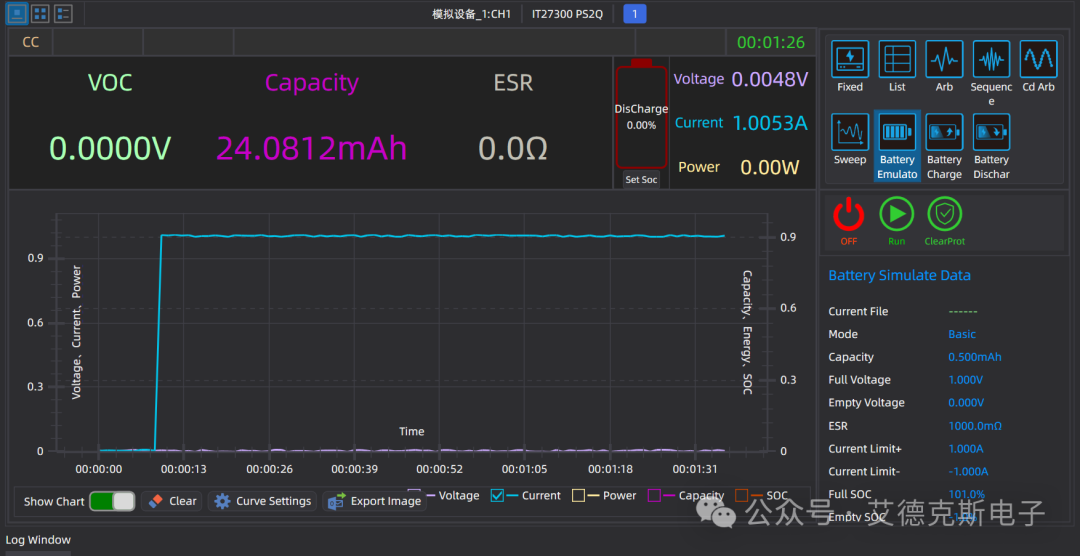Turn output OFF with the red power icon
1080x556 pixels.
coord(849,214)
